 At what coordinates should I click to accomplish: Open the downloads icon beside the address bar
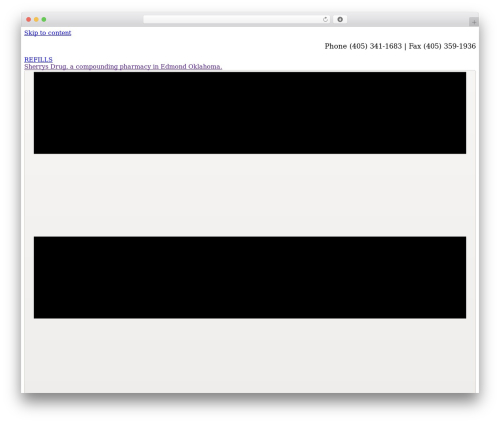[x=340, y=19]
